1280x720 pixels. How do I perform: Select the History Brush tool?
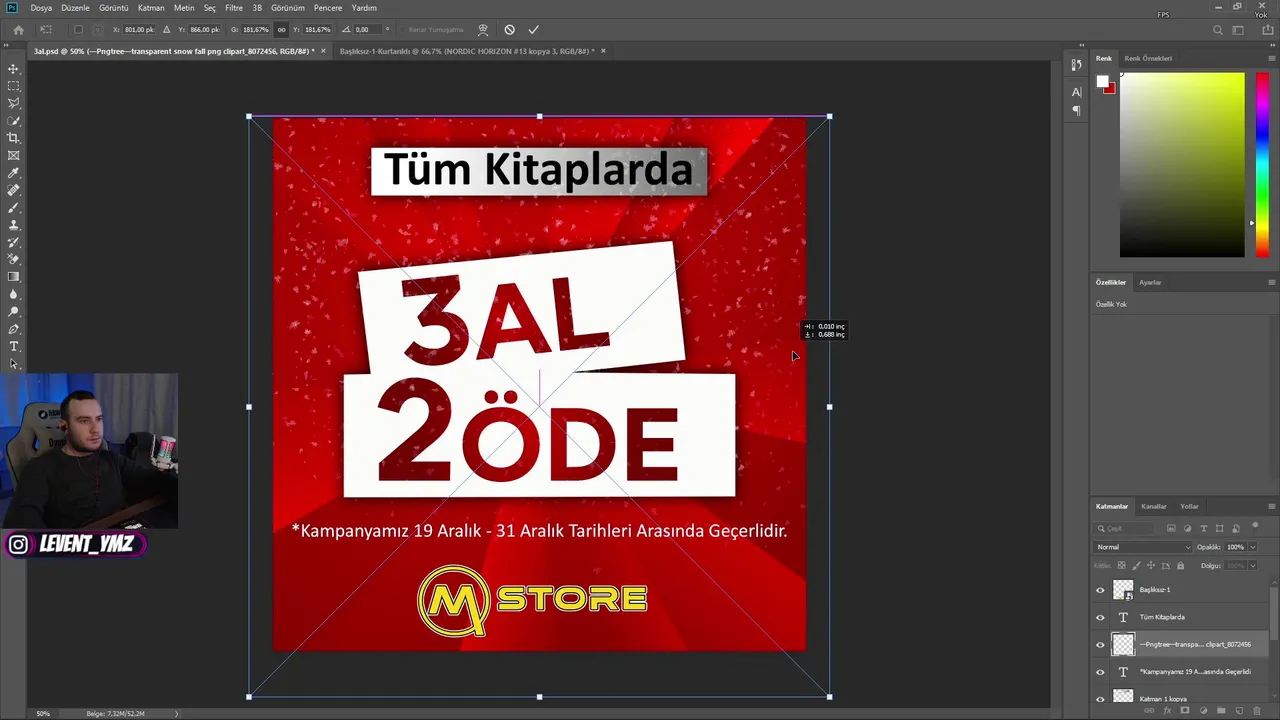pos(14,242)
